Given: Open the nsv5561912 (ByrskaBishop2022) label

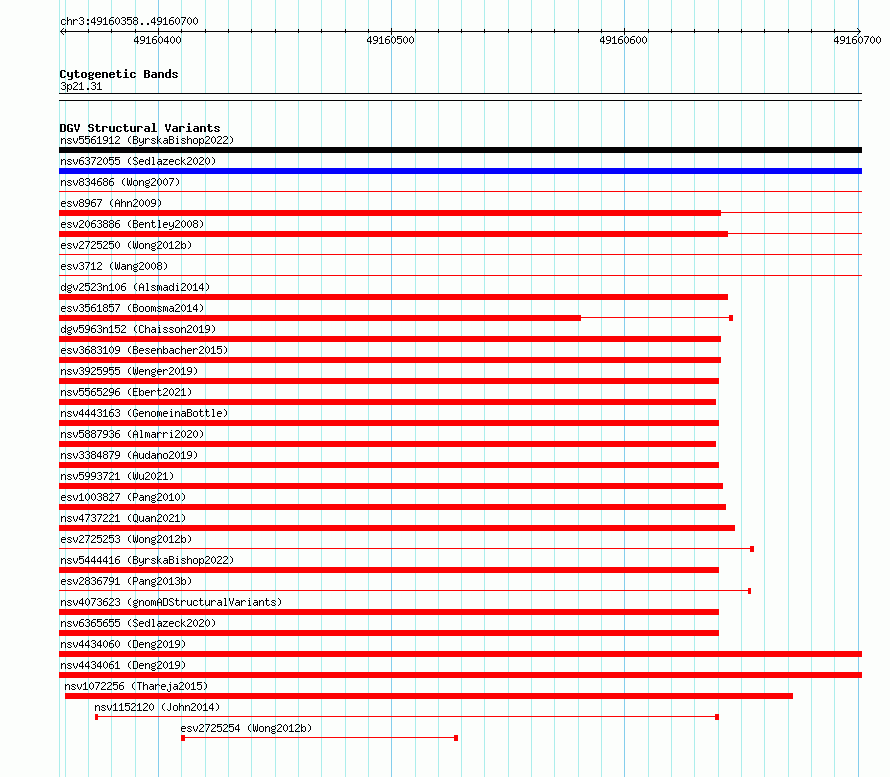Looking at the screenshot, I should pos(147,140).
